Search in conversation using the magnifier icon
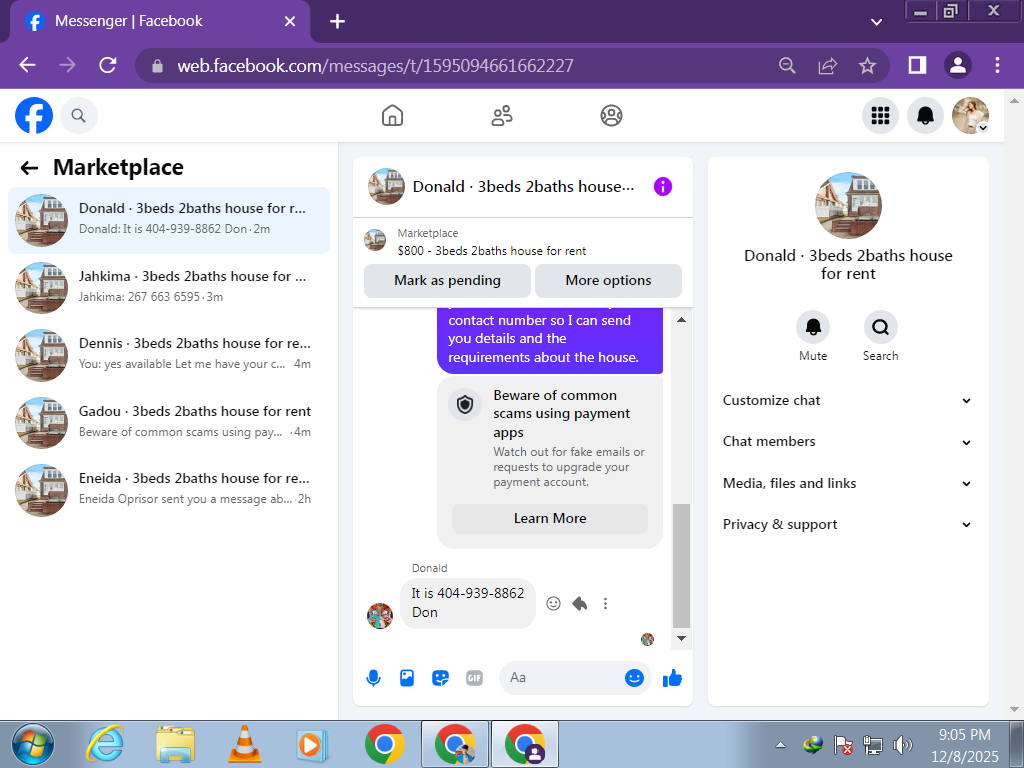The width and height of the screenshot is (1024, 768). pos(880,327)
